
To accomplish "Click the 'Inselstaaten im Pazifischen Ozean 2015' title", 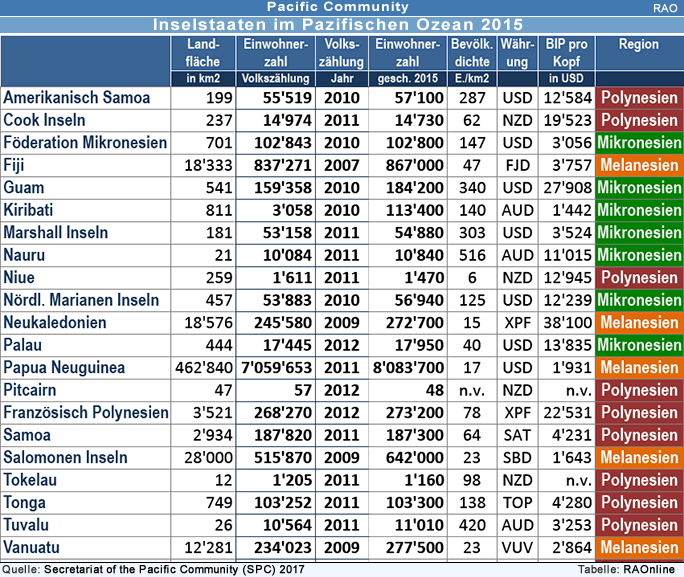I will [337, 25].
